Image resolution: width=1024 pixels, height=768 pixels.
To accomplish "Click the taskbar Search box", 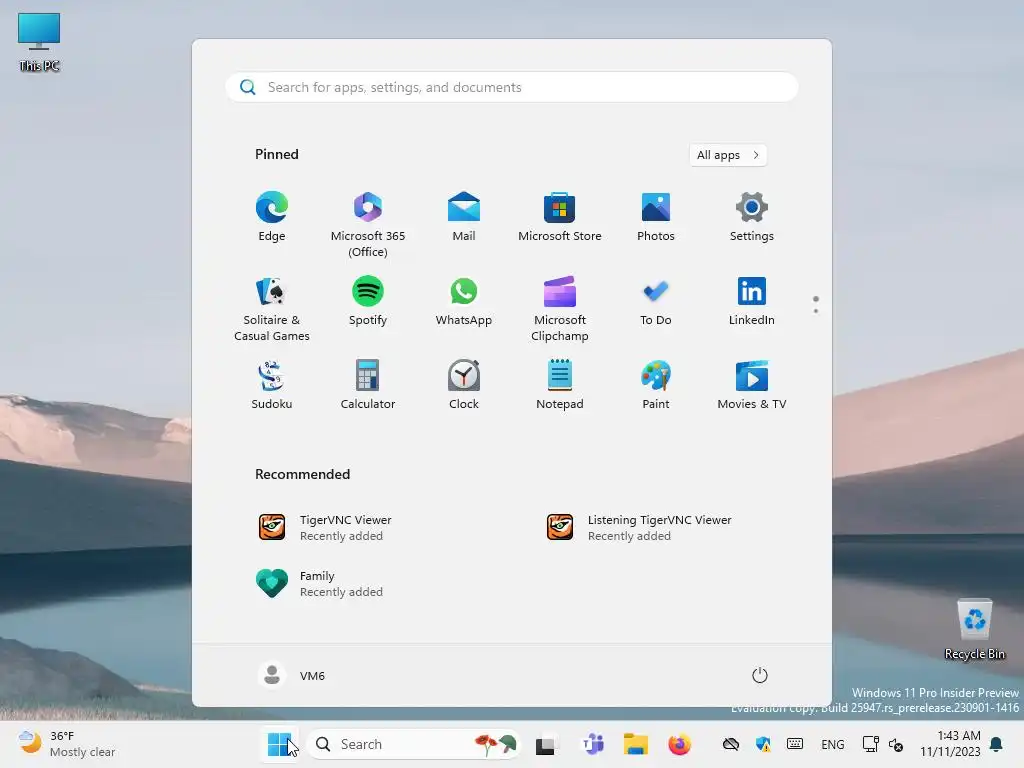I will point(414,744).
